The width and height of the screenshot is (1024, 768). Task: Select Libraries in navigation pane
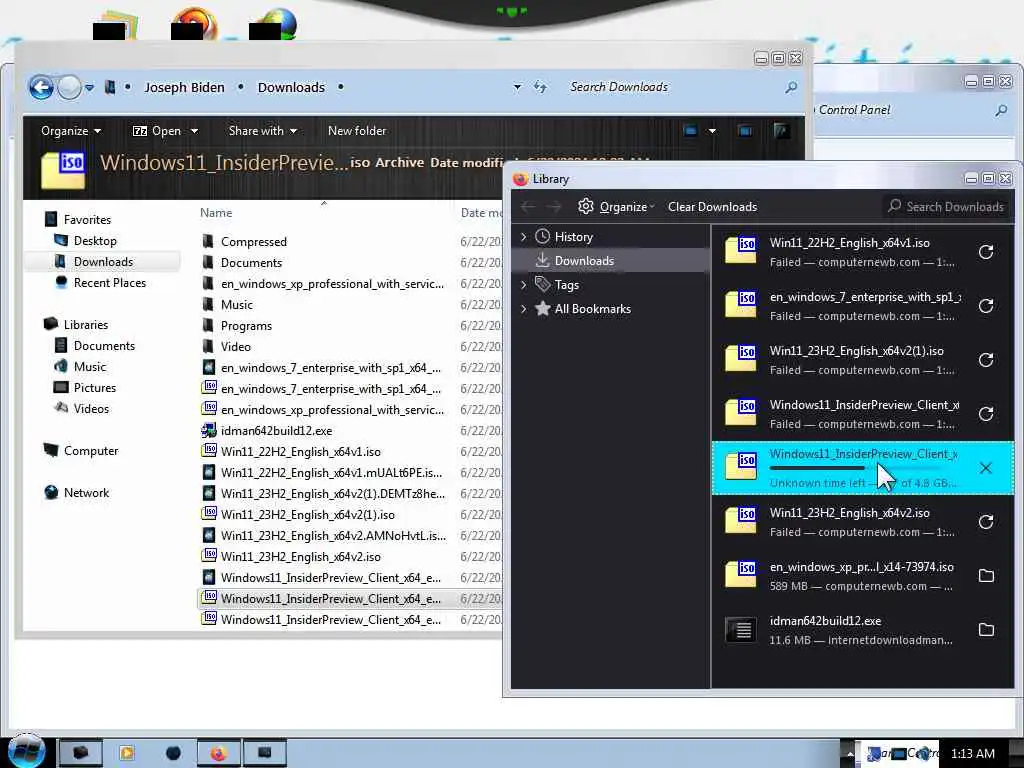tap(85, 325)
